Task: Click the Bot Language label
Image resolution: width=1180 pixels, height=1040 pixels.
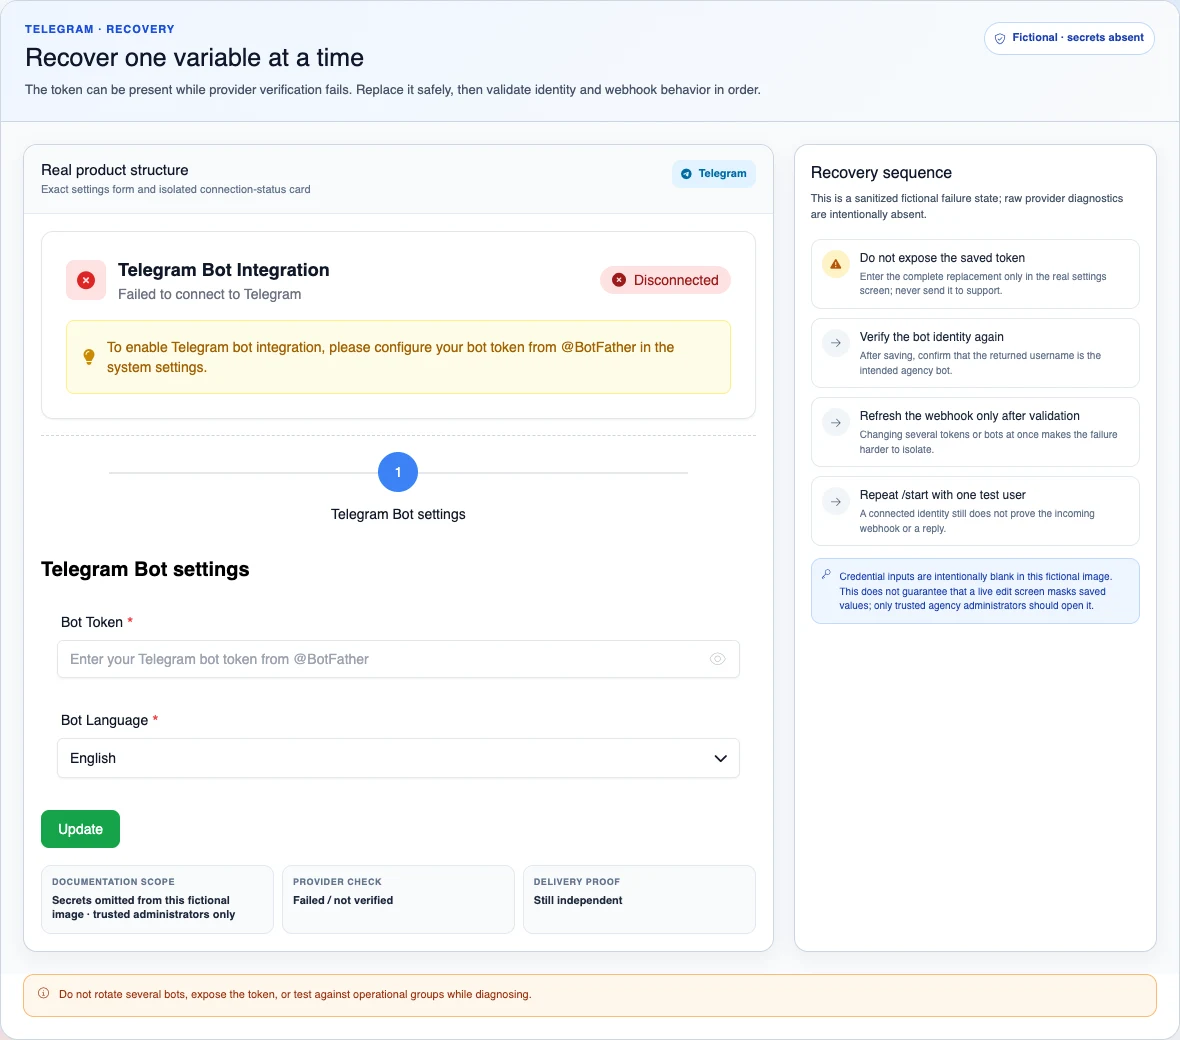Action: [105, 720]
